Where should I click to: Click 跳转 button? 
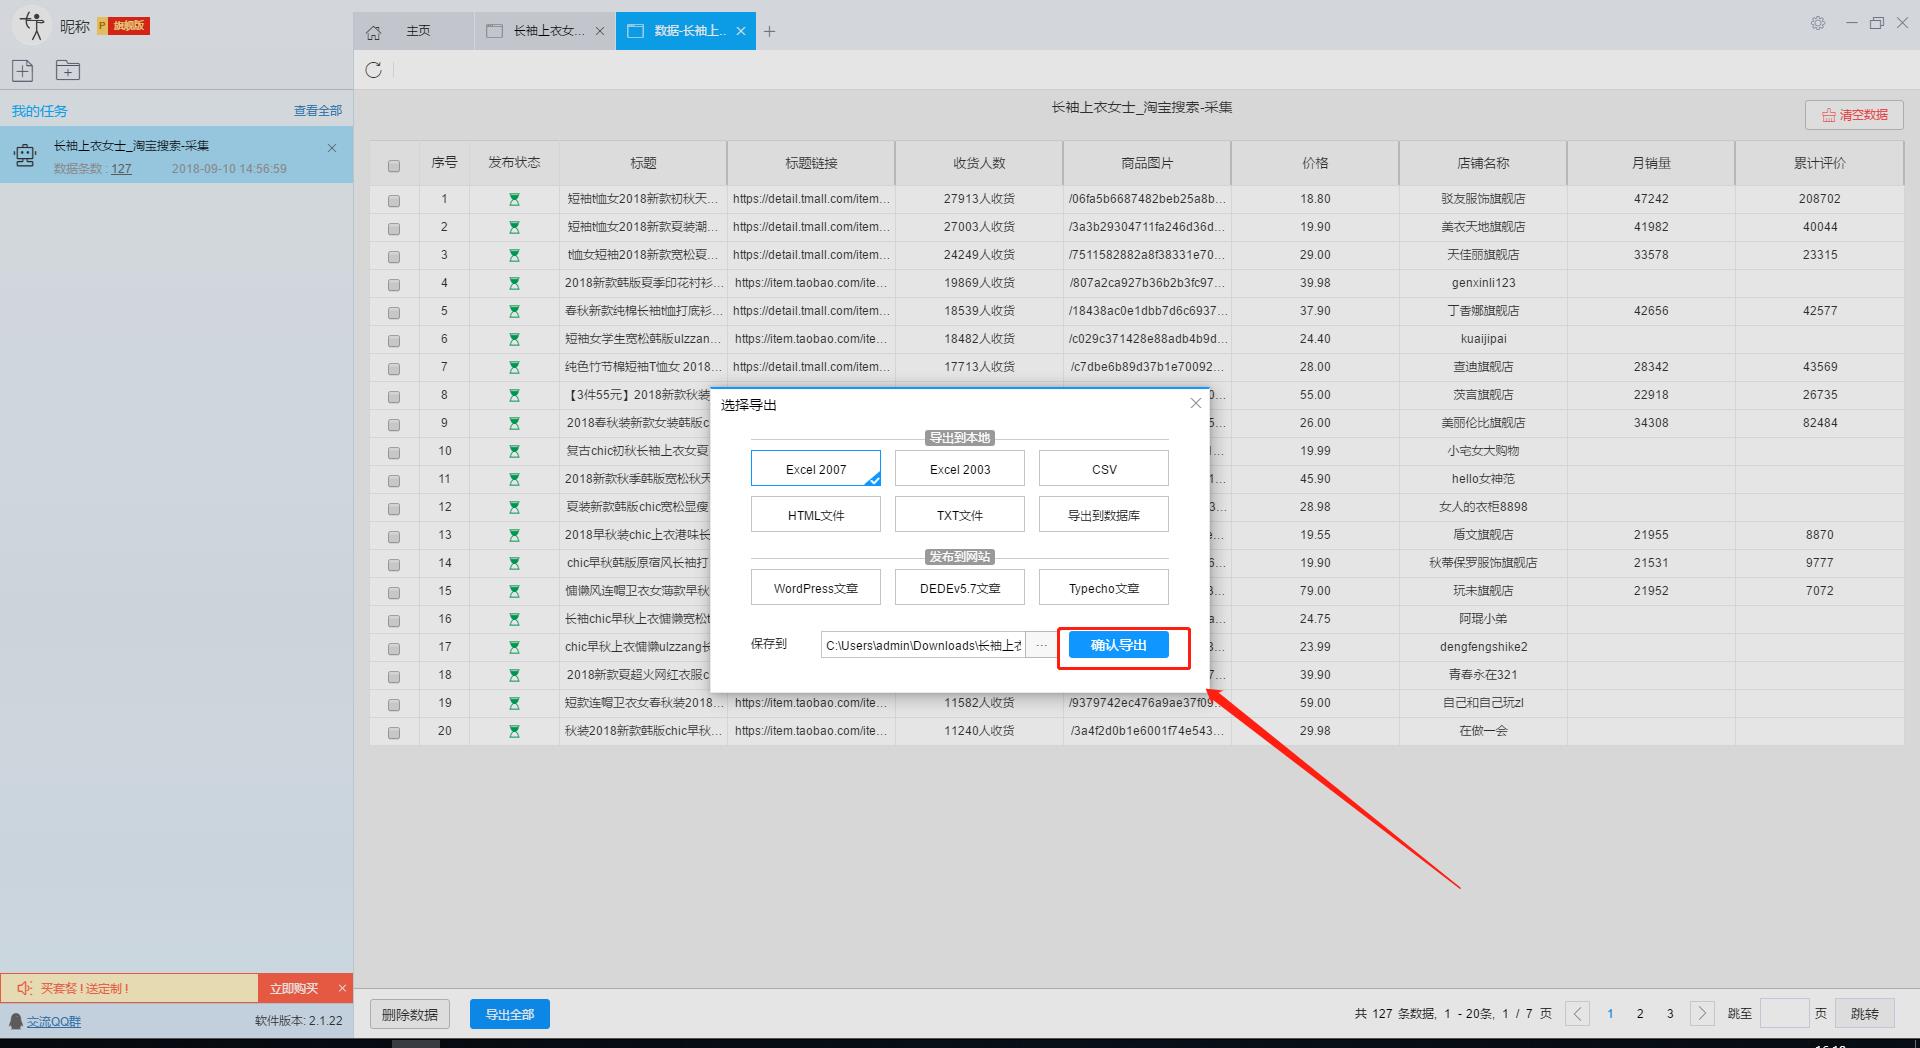[x=1865, y=1013]
